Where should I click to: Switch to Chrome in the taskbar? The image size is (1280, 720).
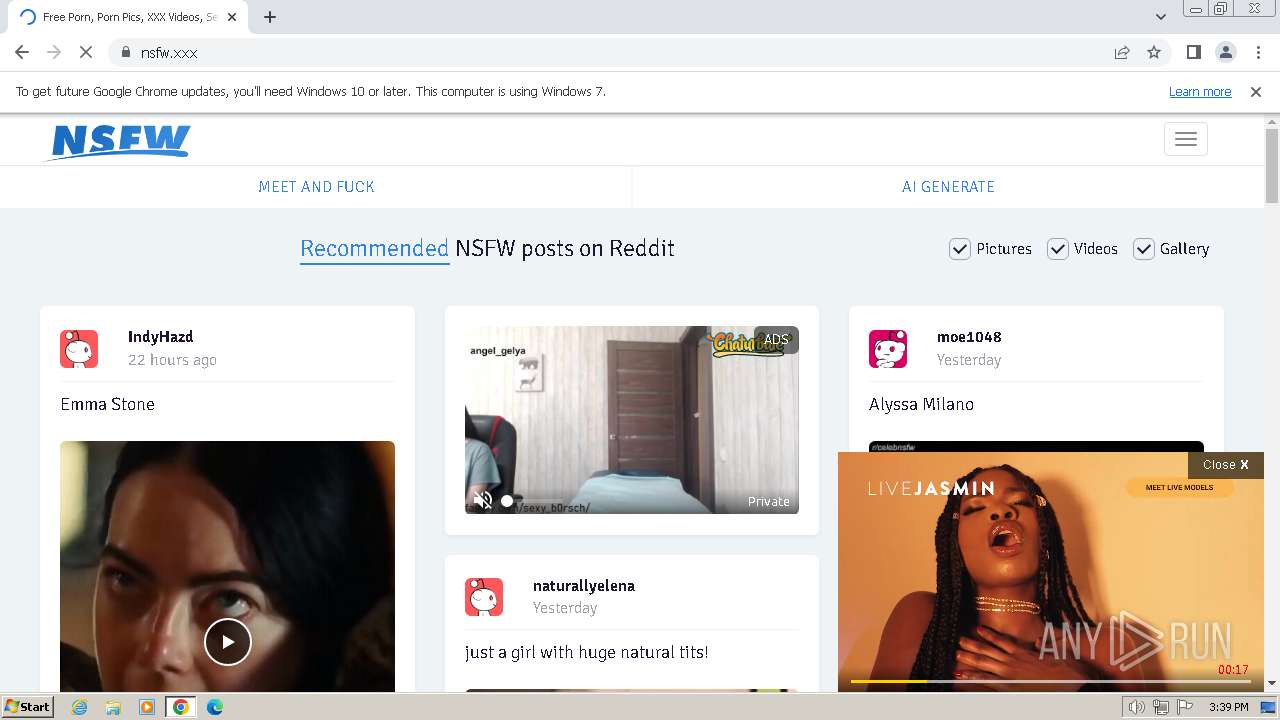click(181, 707)
